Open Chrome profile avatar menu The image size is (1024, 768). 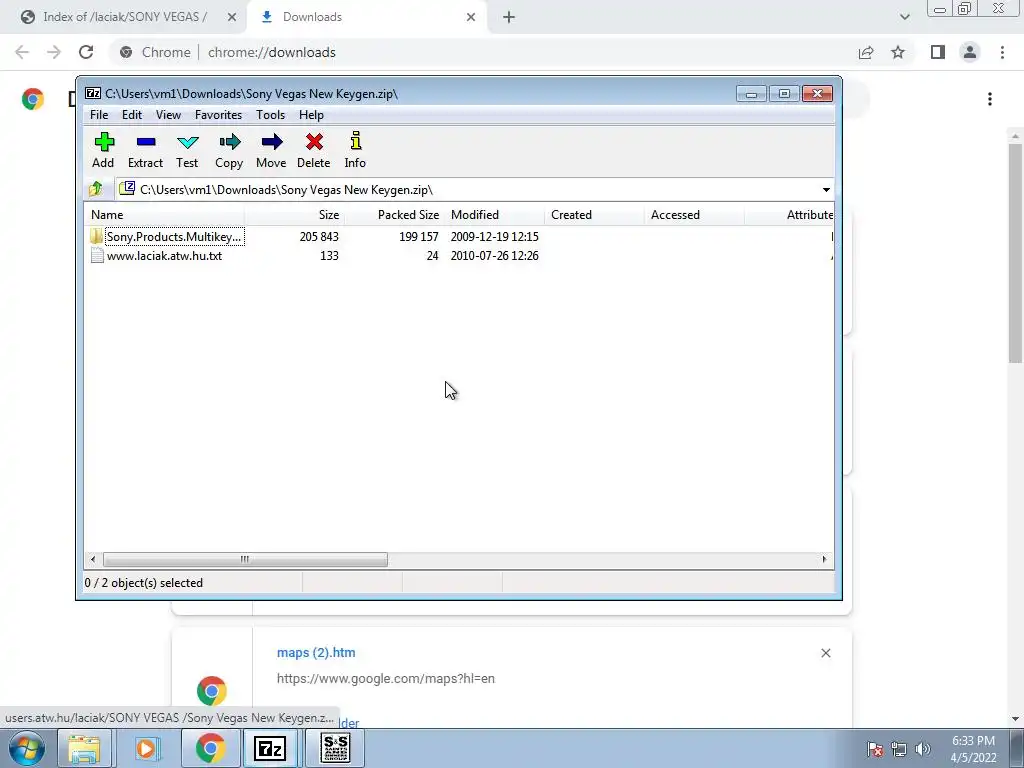[970, 52]
